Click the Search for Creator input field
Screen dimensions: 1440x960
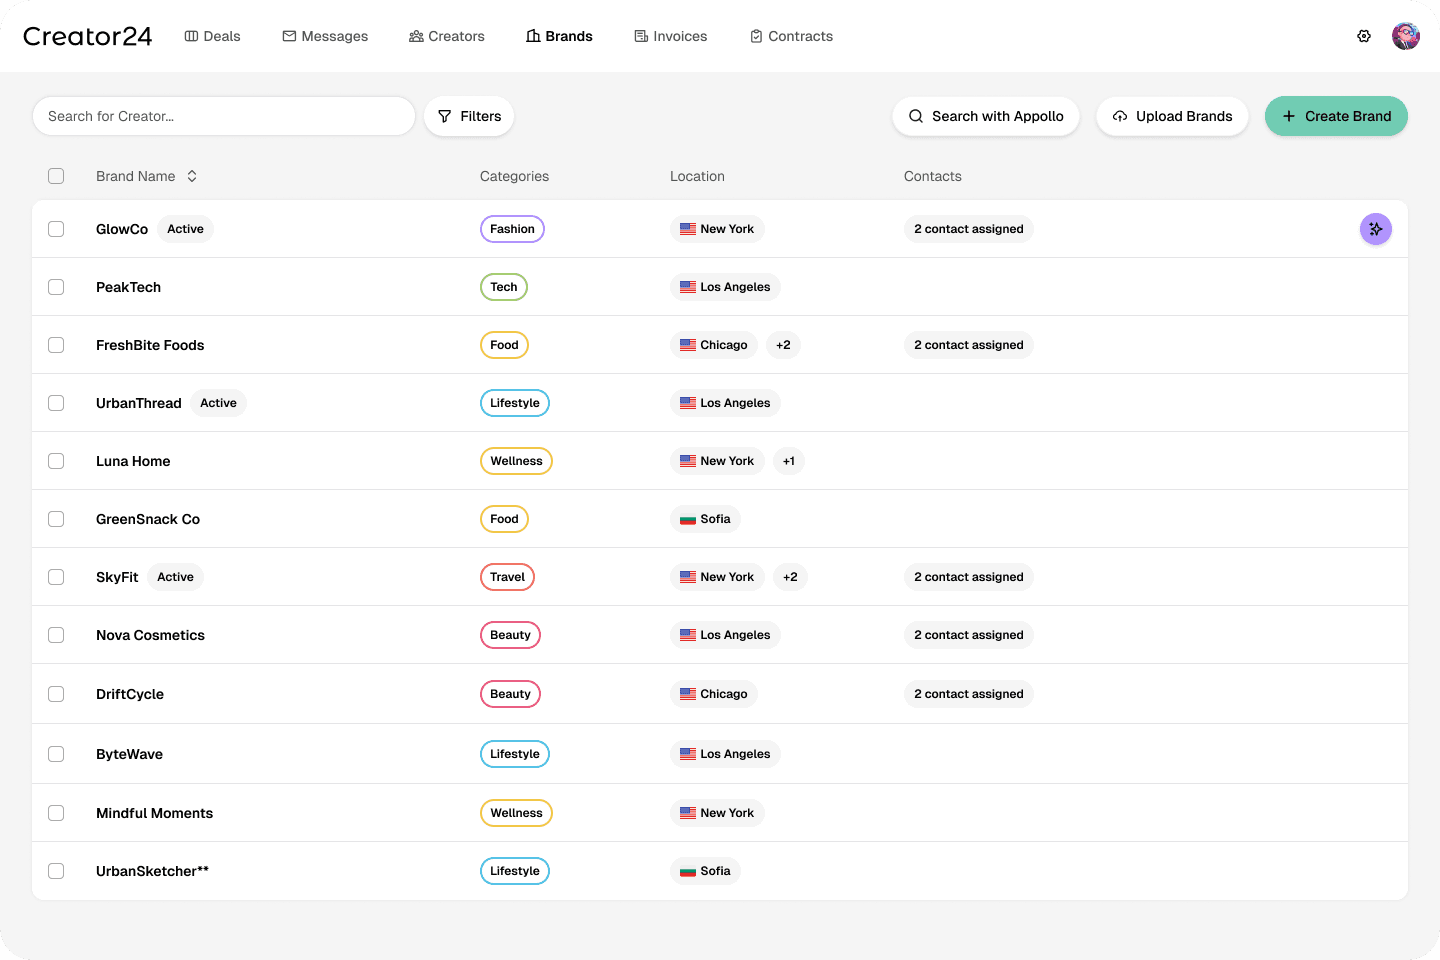(224, 116)
